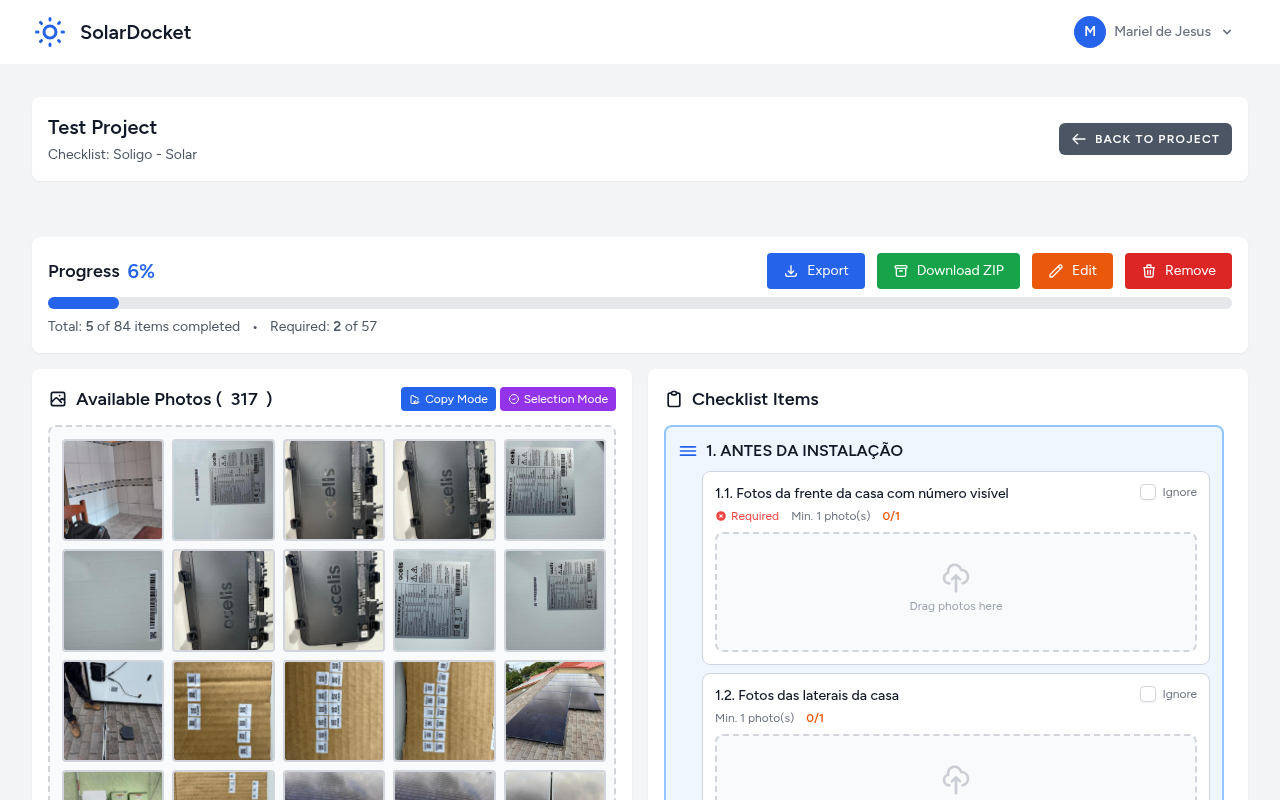This screenshot has height=800, width=1280.
Task: Click the red Required status icon
Action: pos(721,516)
